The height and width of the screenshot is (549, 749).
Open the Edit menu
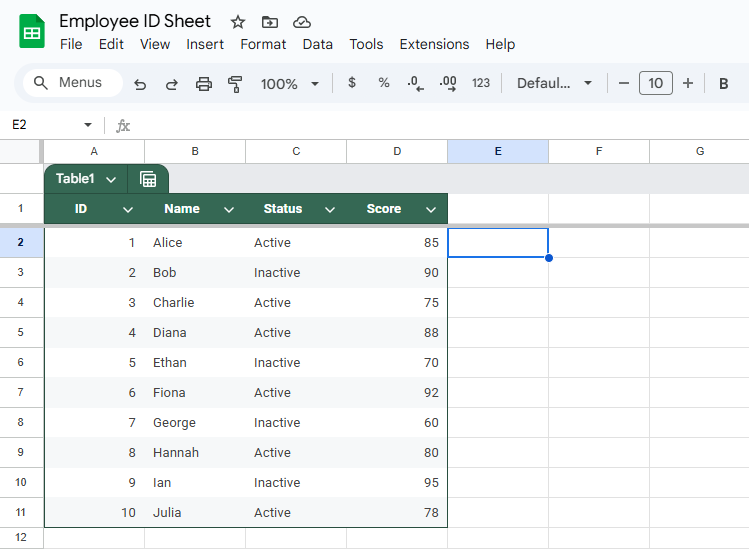coord(111,44)
